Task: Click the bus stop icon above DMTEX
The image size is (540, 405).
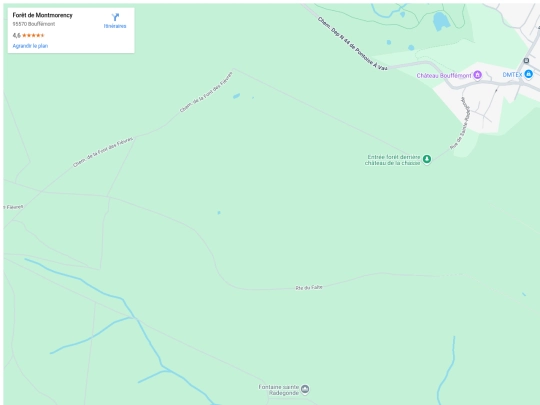Action: point(526,61)
